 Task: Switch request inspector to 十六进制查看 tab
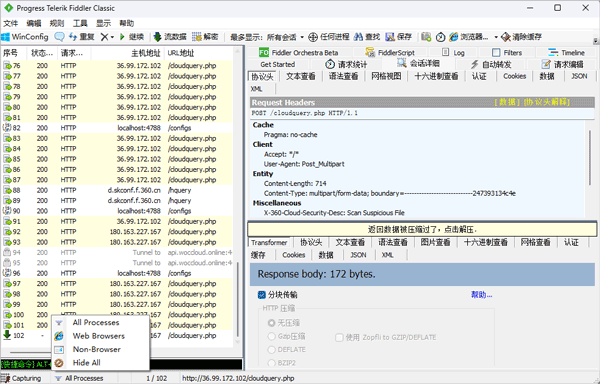pos(436,76)
